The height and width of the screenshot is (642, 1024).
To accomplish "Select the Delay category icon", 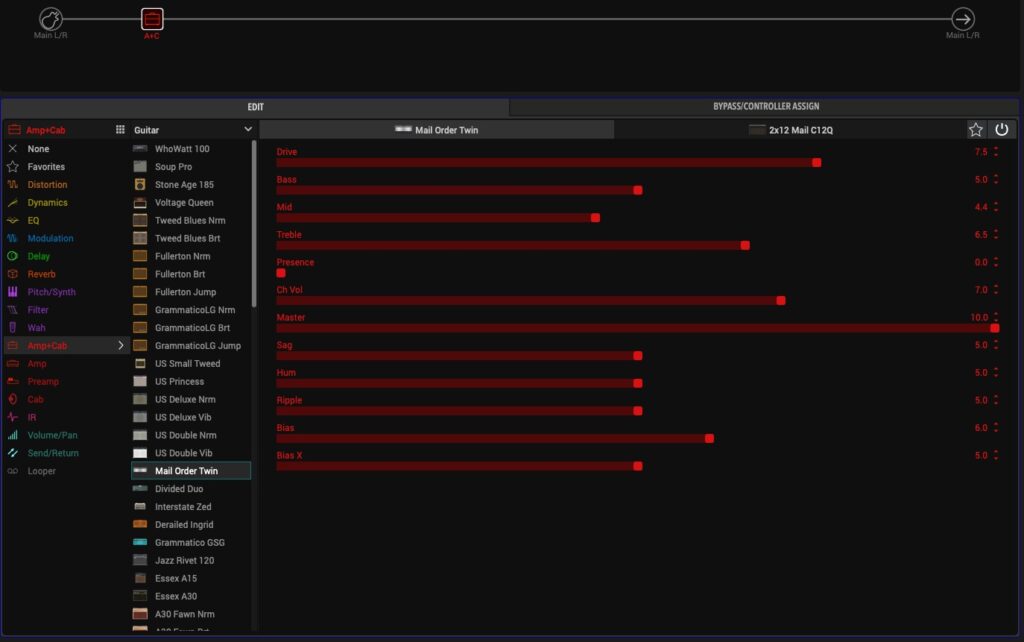I will [13, 257].
